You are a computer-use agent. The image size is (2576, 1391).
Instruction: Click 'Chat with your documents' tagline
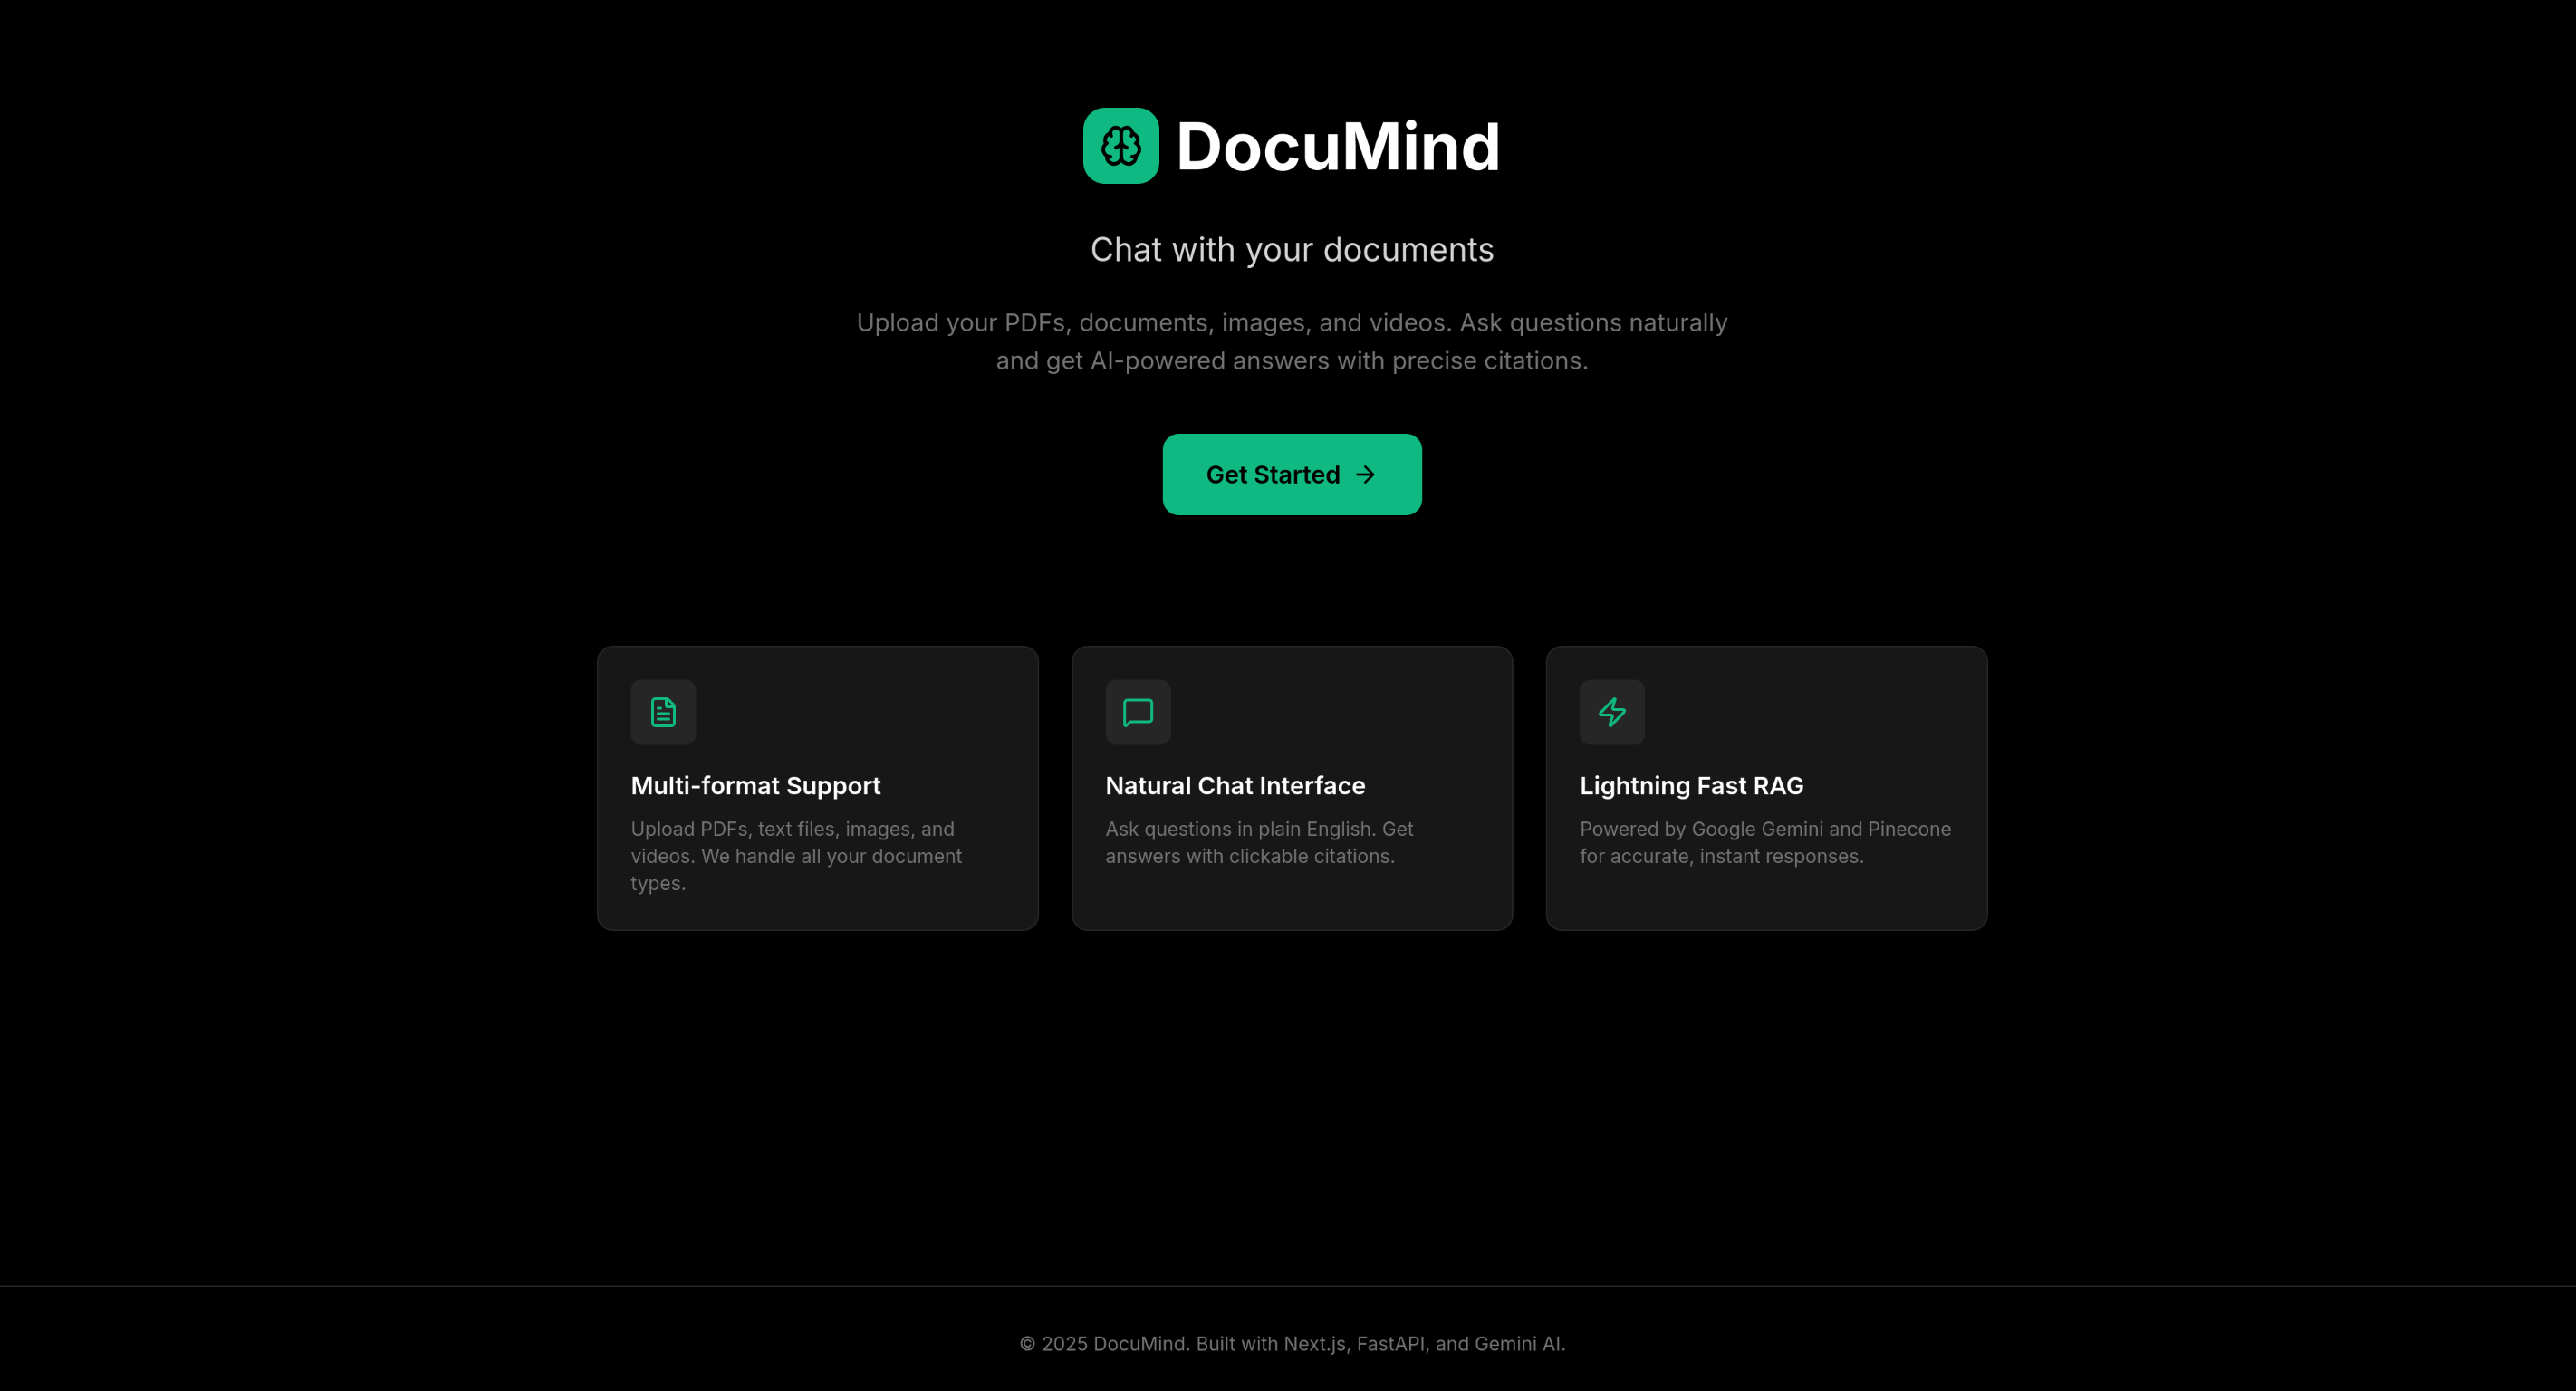(1291, 250)
